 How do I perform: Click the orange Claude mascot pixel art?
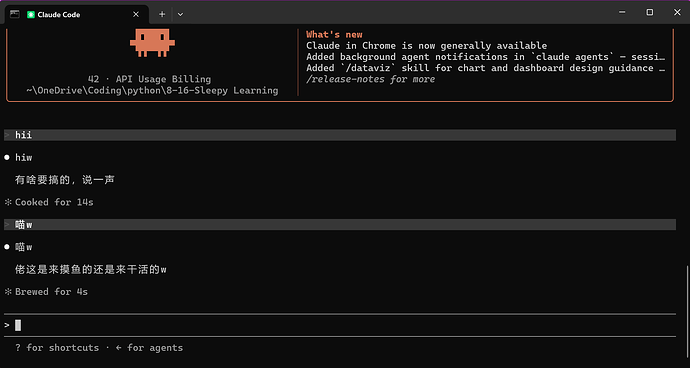pyautogui.click(x=152, y=43)
